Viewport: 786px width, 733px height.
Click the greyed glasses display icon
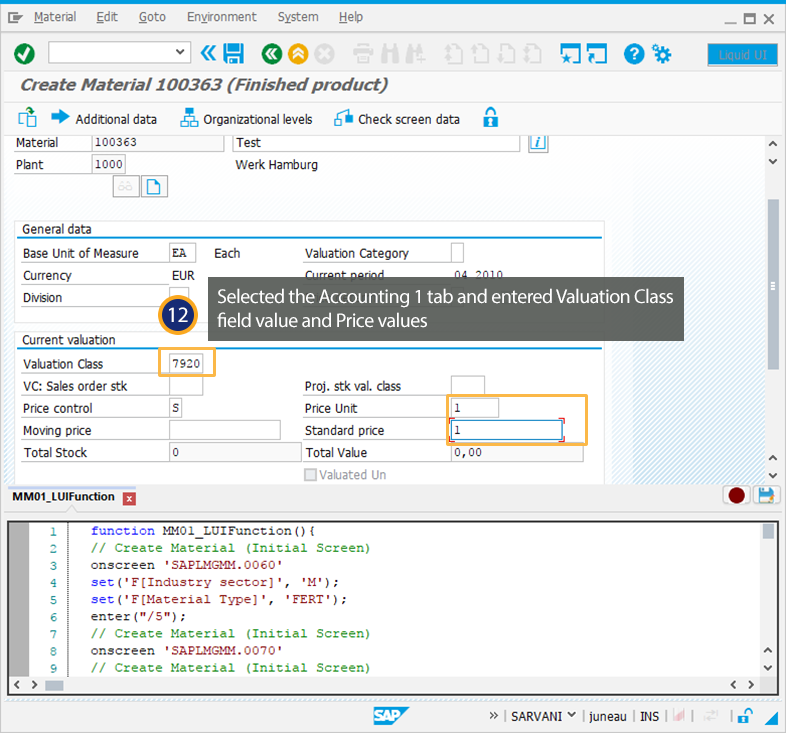pyautogui.click(x=125, y=187)
